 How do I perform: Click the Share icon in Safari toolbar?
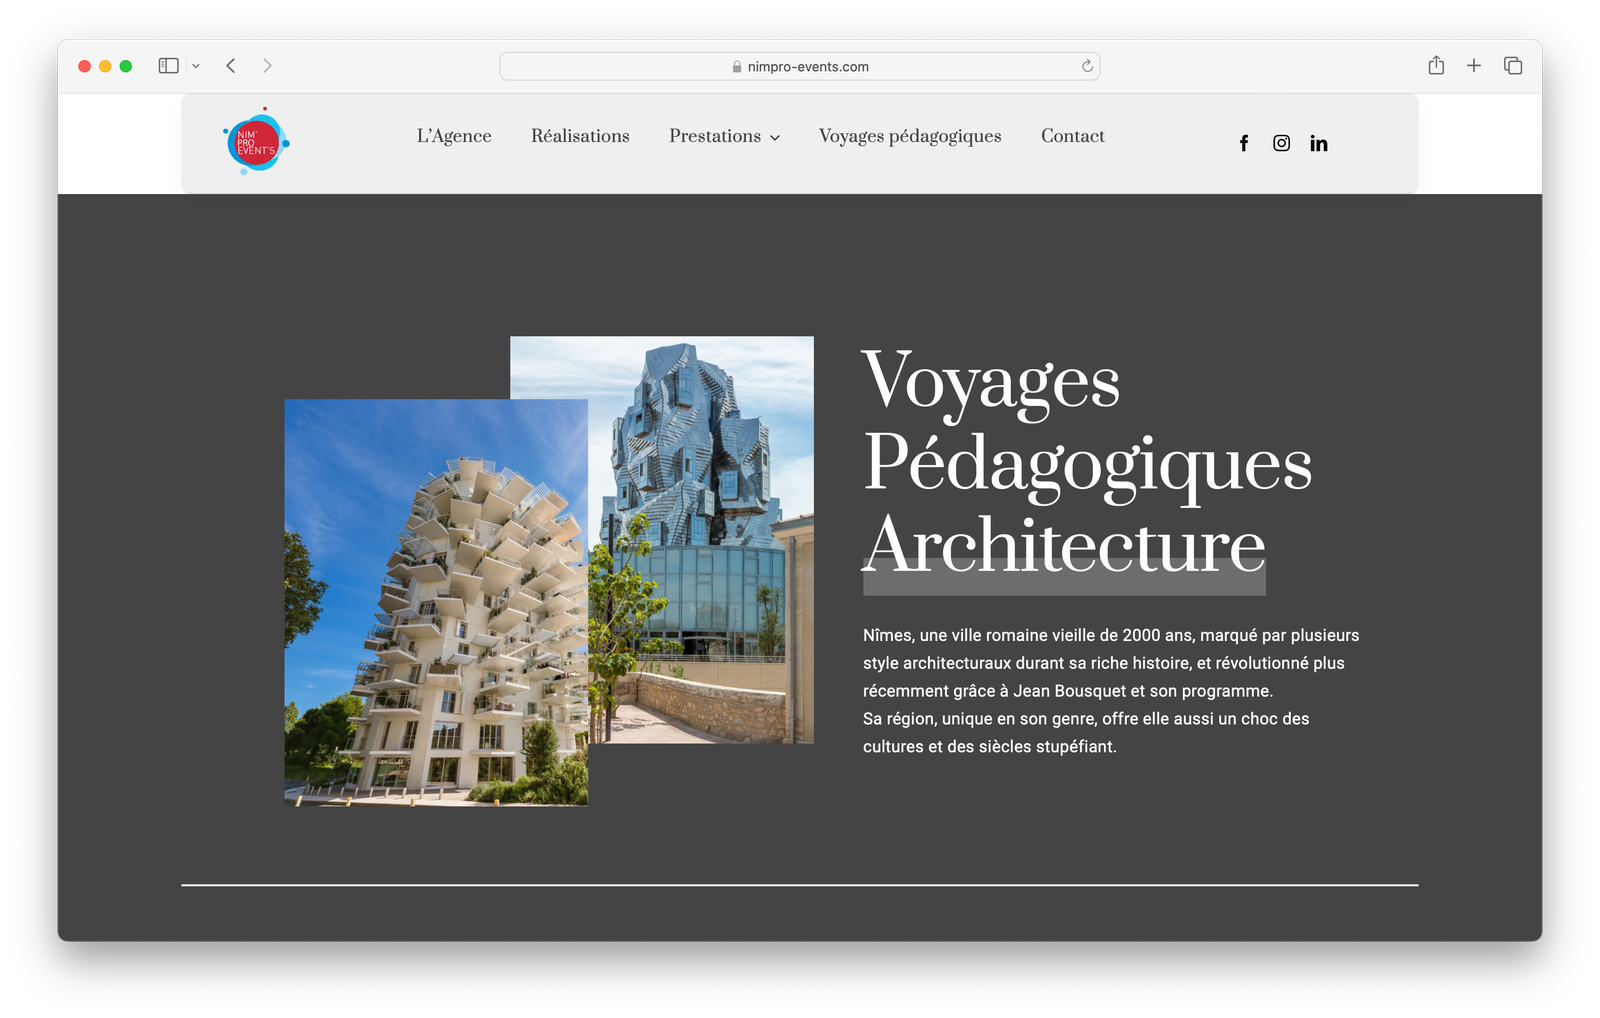tap(1436, 66)
